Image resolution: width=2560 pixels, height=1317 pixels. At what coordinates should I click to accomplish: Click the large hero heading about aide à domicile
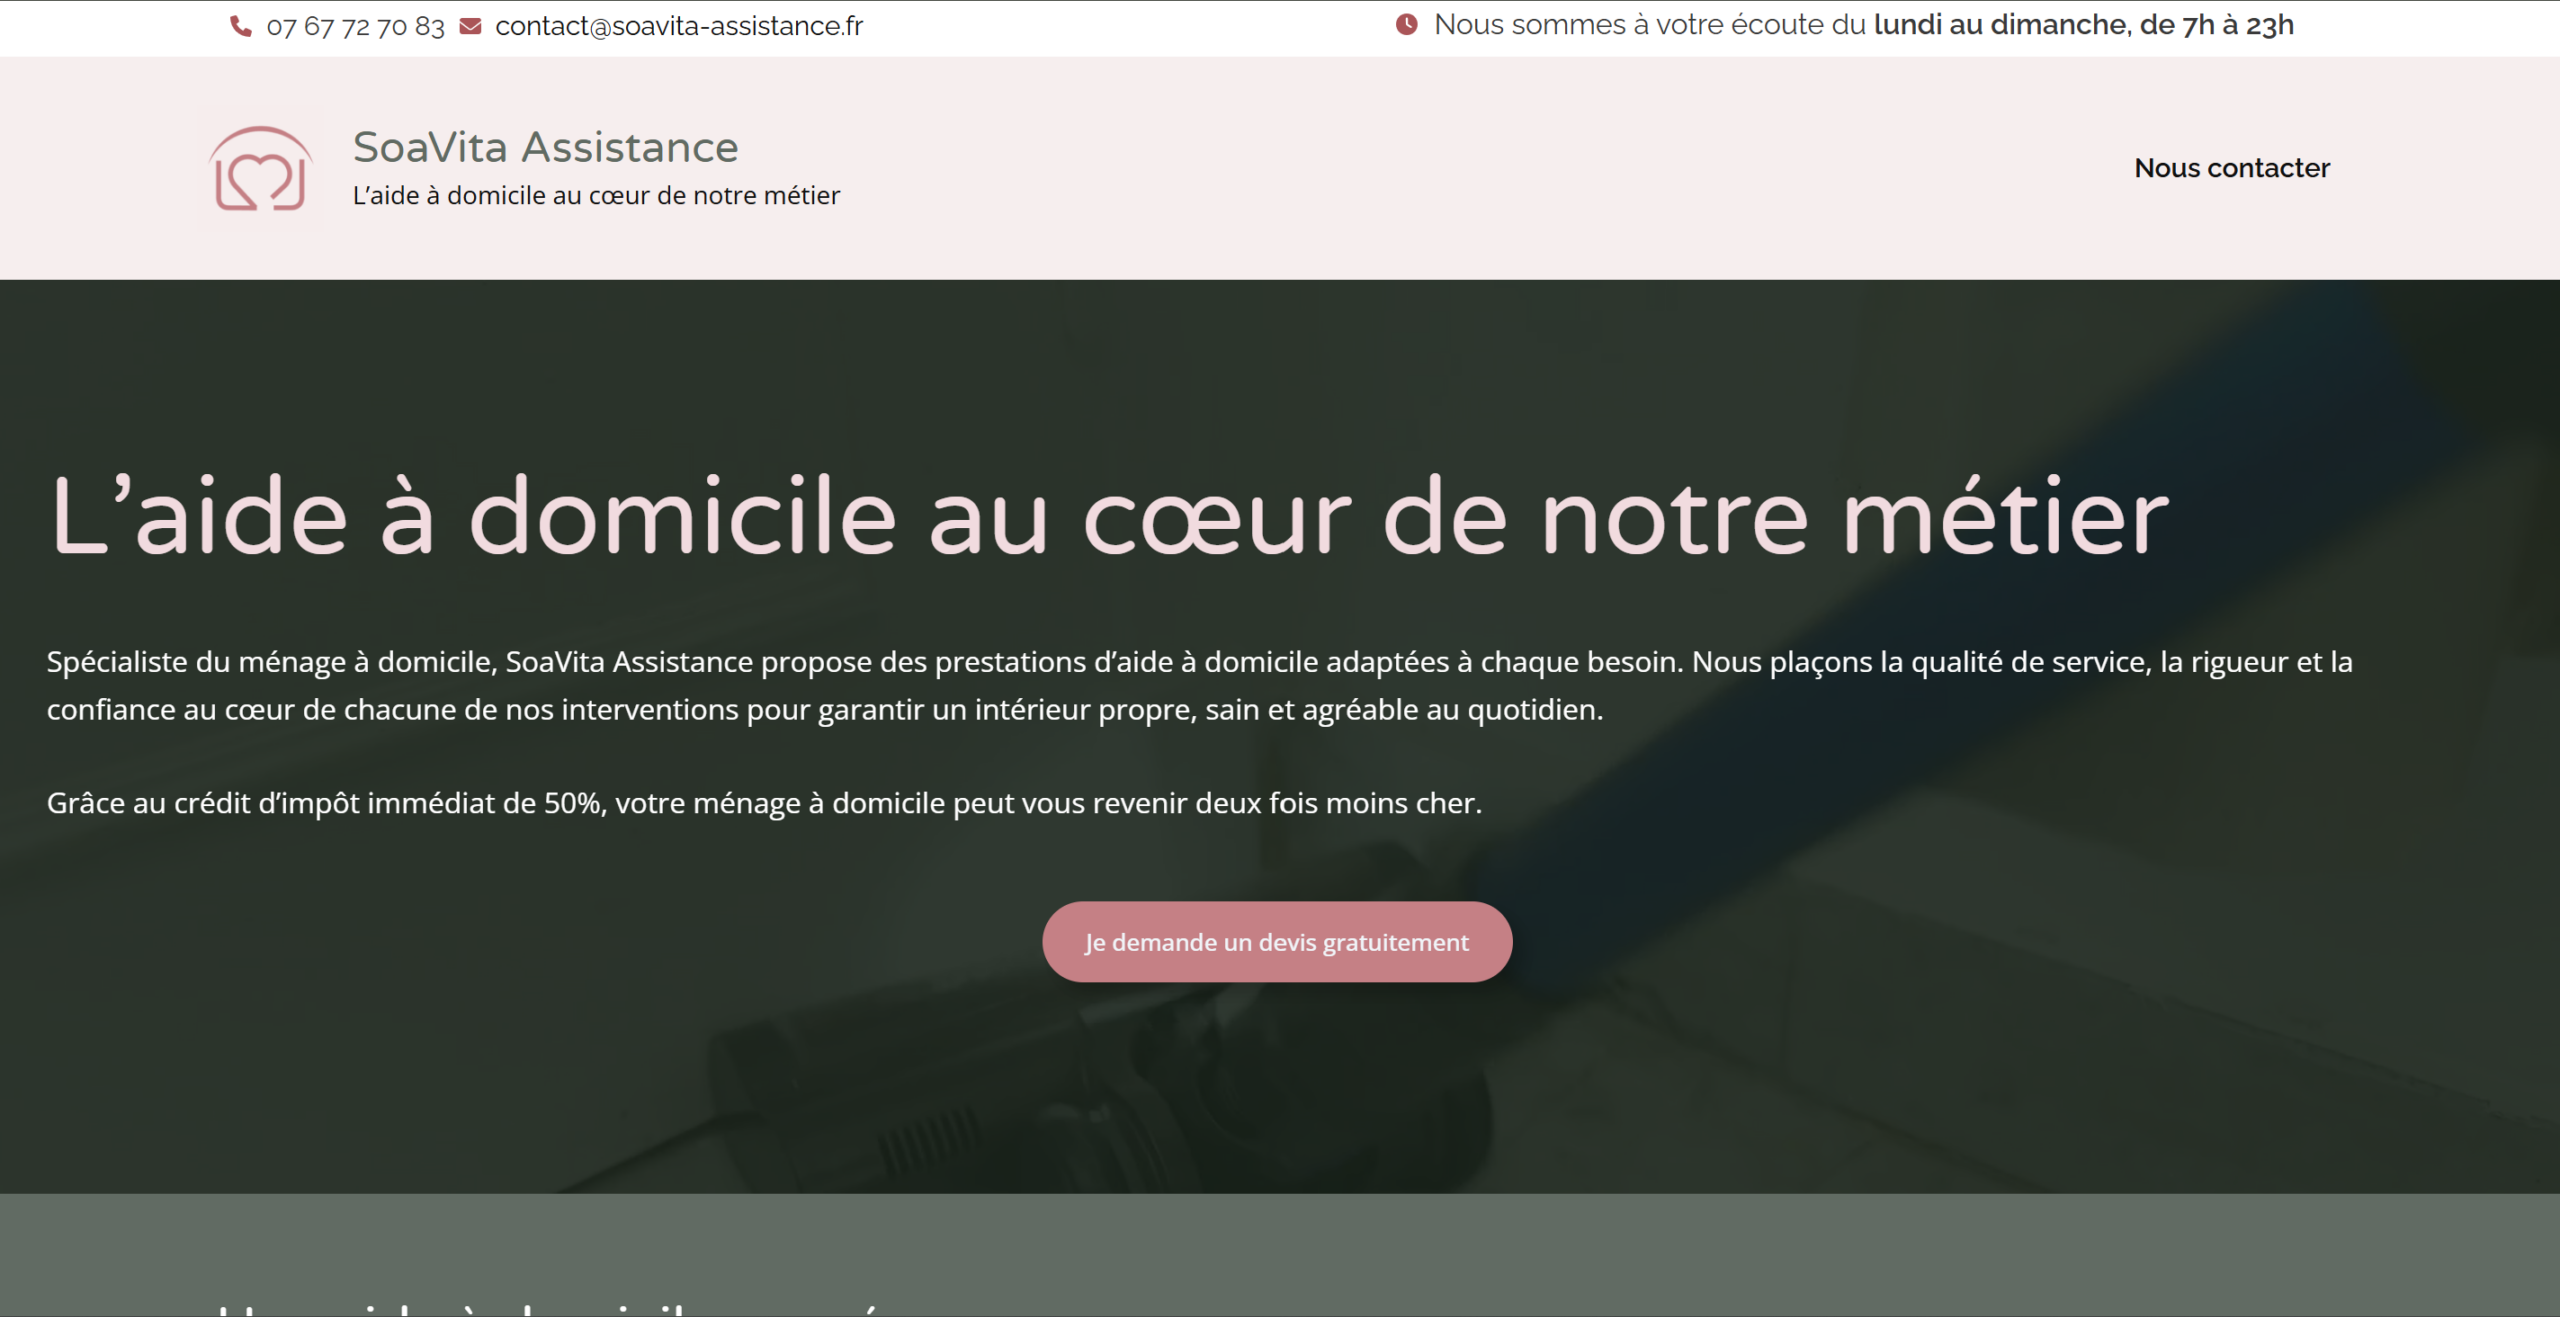(x=1110, y=516)
